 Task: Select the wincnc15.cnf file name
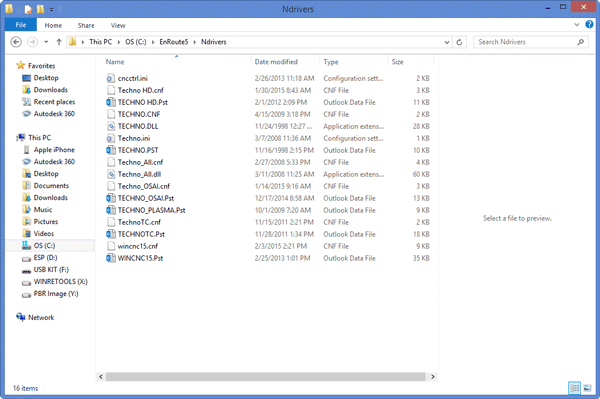pyautogui.click(x=138, y=246)
